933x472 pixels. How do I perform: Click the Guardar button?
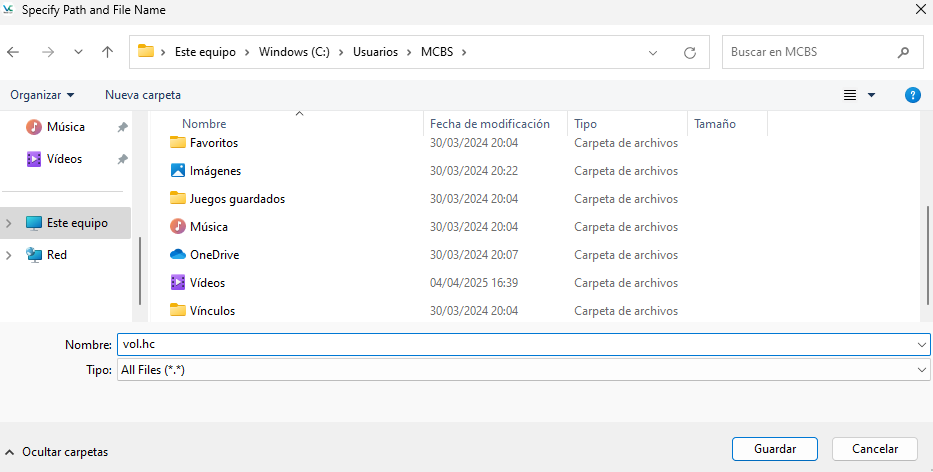click(x=774, y=450)
